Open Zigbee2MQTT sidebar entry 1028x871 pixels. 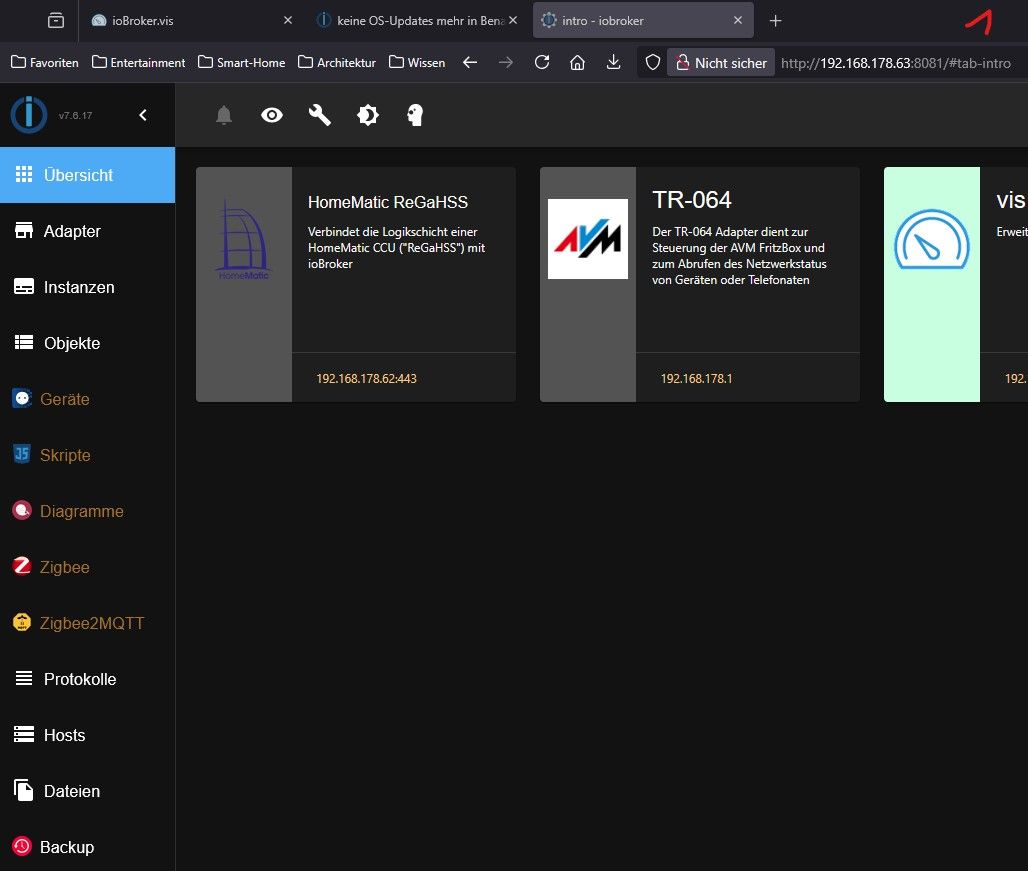pos(91,623)
